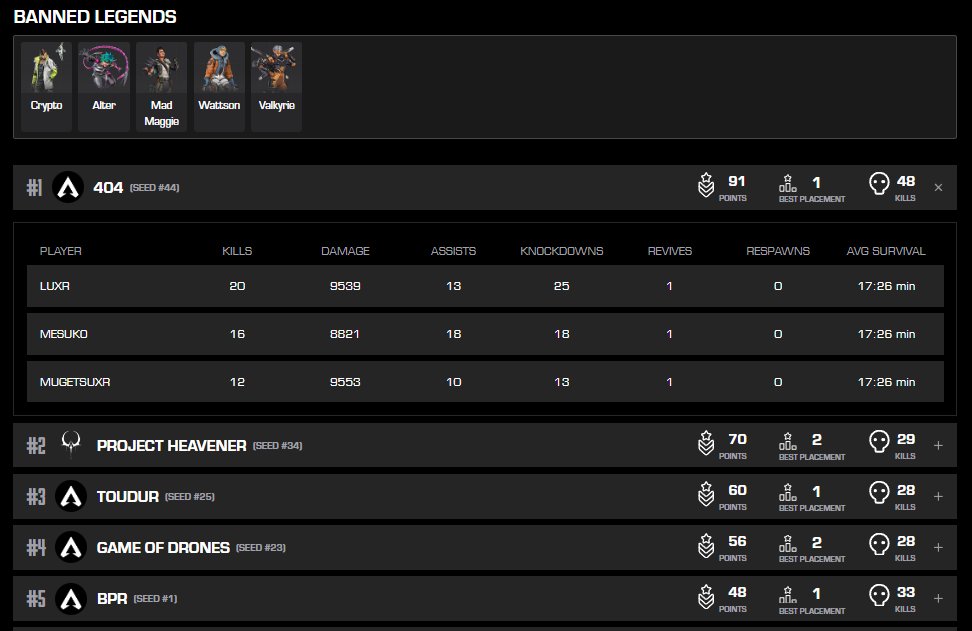Click the points badge icon for TOUDUR

706,494
